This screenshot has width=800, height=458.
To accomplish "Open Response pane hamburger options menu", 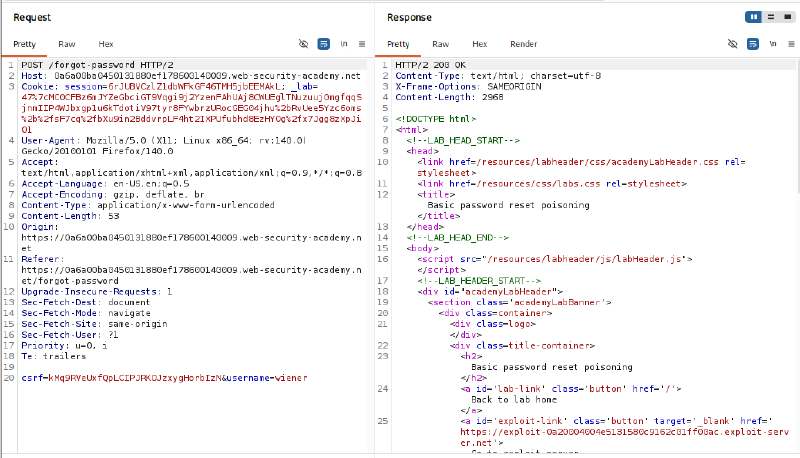I will (x=791, y=44).
